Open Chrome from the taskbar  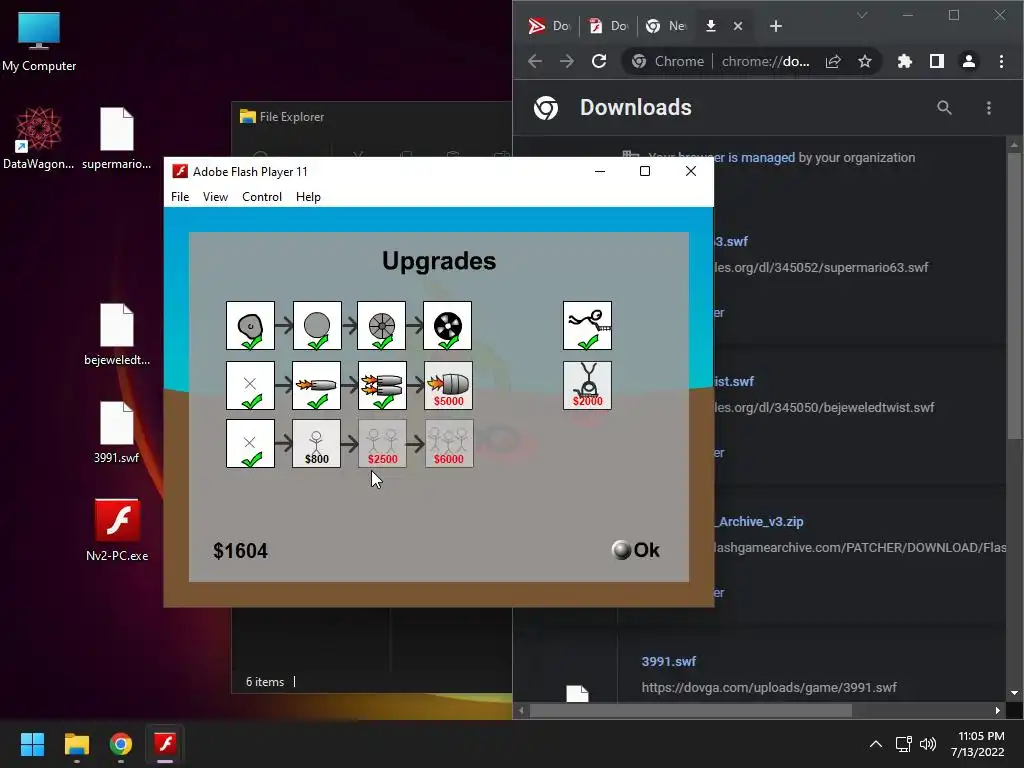121,744
